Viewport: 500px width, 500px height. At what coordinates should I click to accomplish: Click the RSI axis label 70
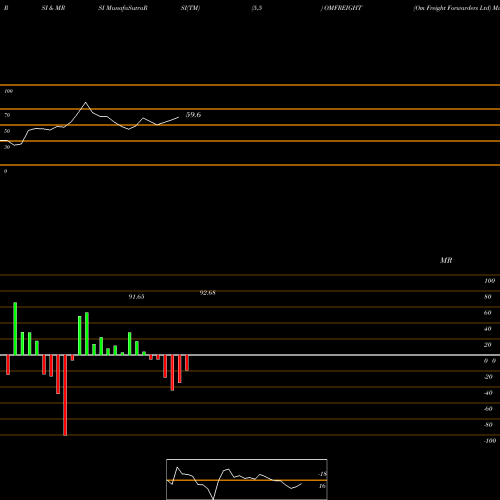pos(7,115)
